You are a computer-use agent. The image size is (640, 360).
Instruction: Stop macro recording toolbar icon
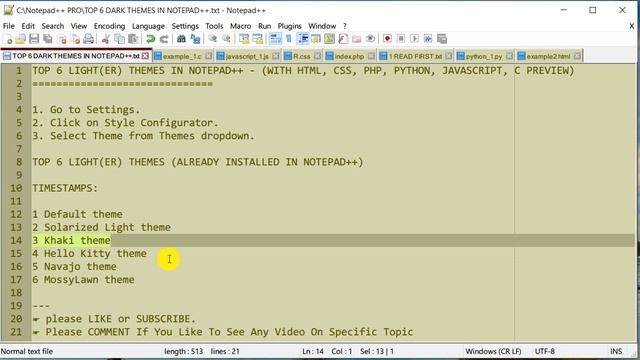pyautogui.click(x=401, y=39)
